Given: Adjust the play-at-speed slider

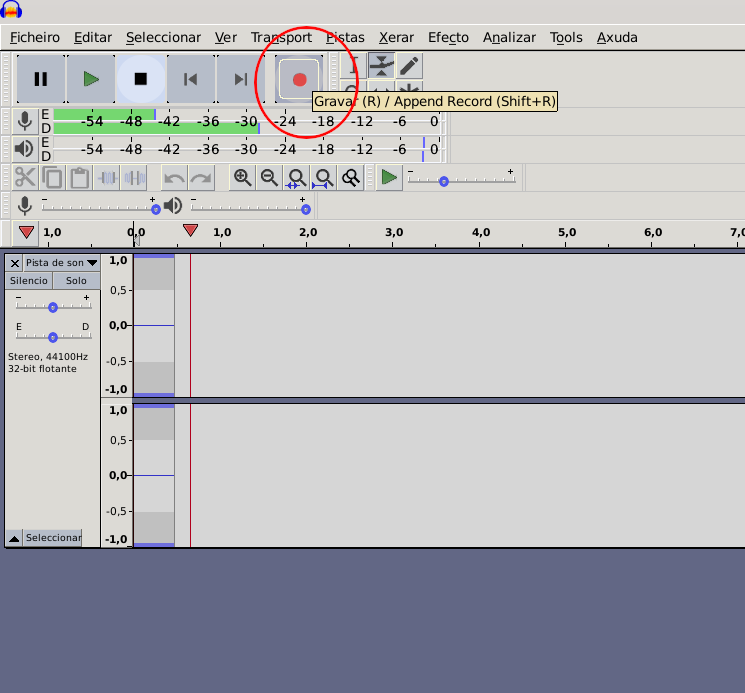Looking at the screenshot, I should tap(461, 180).
